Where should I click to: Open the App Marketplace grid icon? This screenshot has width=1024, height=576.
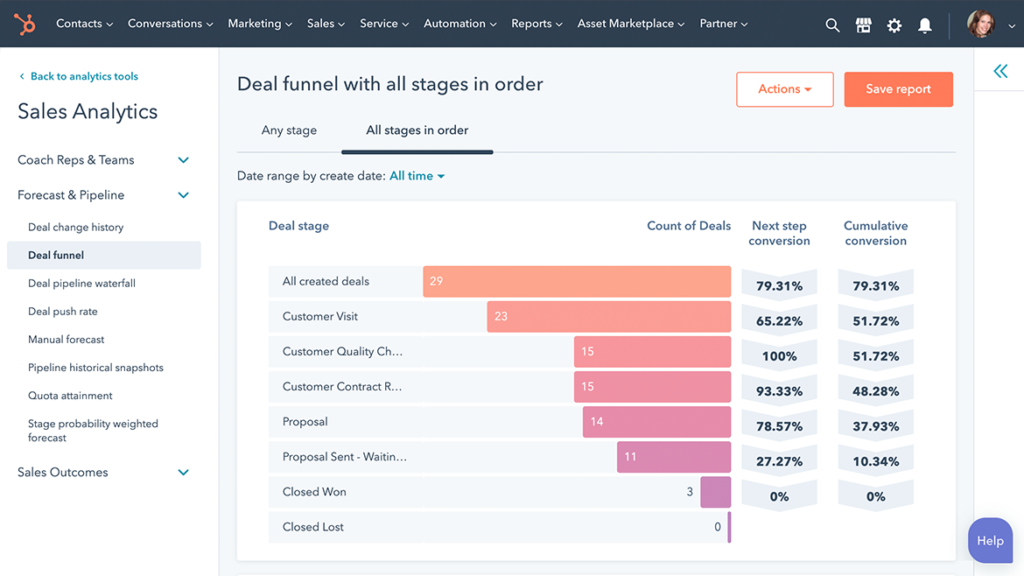point(863,25)
